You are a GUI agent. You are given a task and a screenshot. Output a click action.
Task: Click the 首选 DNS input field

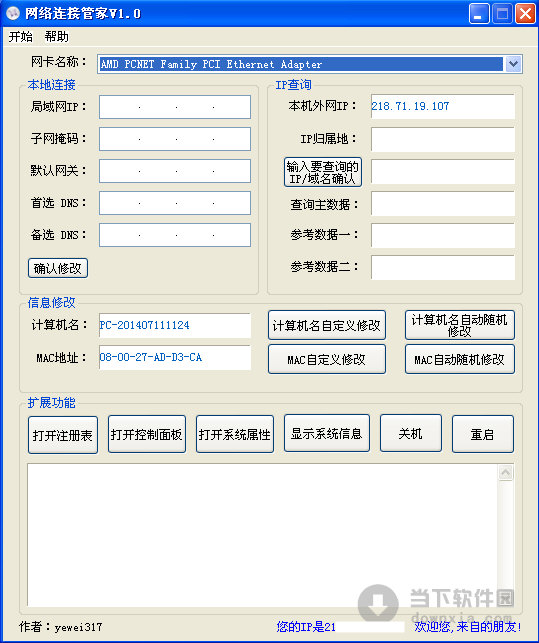pos(175,203)
